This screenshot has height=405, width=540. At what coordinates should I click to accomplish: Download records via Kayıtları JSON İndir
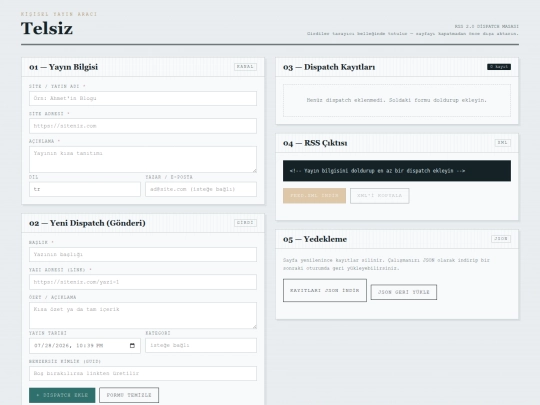coord(325,290)
